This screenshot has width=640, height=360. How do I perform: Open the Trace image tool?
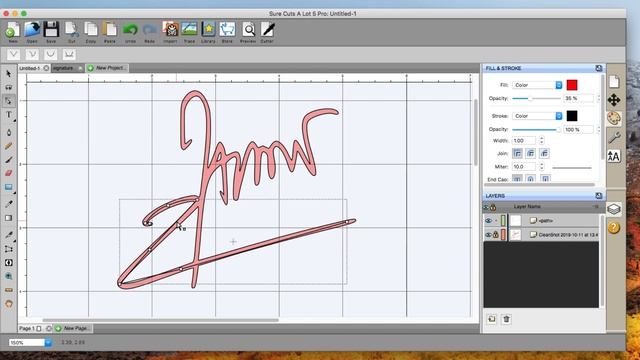(189, 31)
